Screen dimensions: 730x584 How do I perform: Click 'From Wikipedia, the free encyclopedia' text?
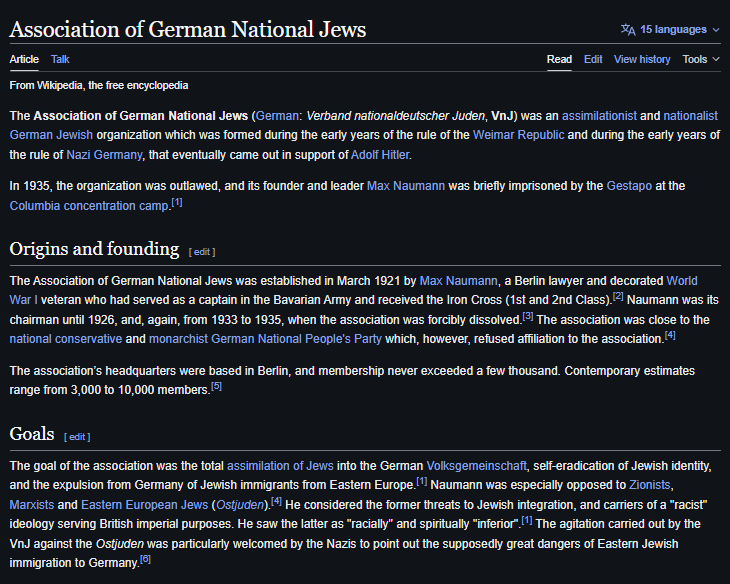click(x=99, y=85)
